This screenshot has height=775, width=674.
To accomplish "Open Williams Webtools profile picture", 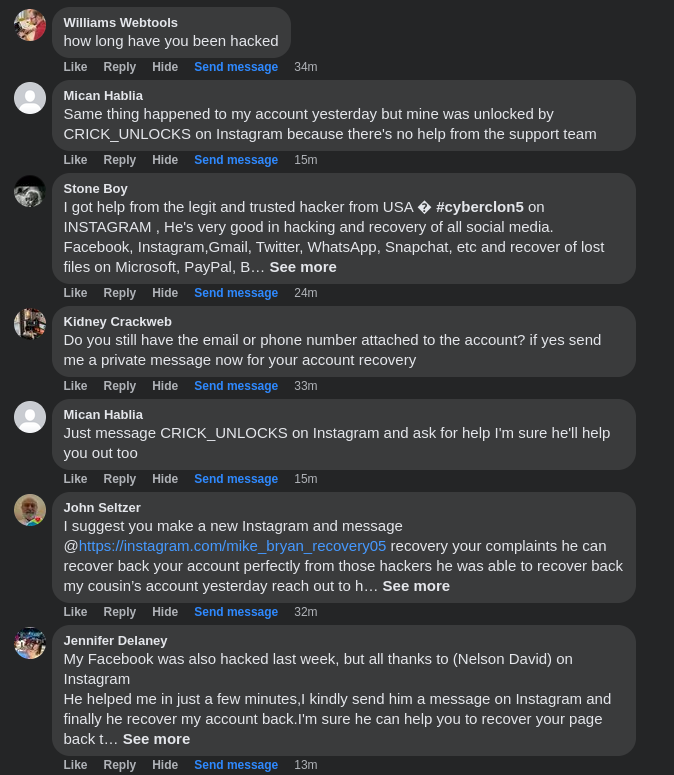I will [30, 25].
